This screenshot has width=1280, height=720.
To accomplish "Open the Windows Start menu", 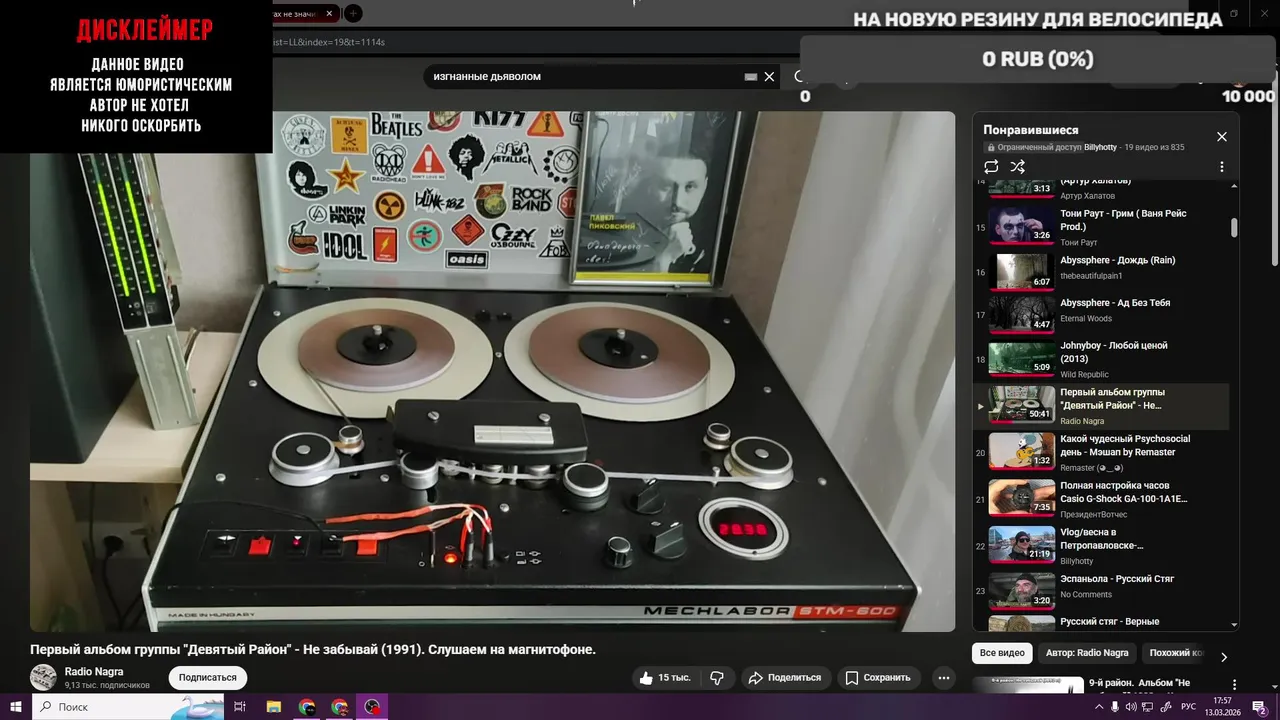I will [x=16, y=707].
